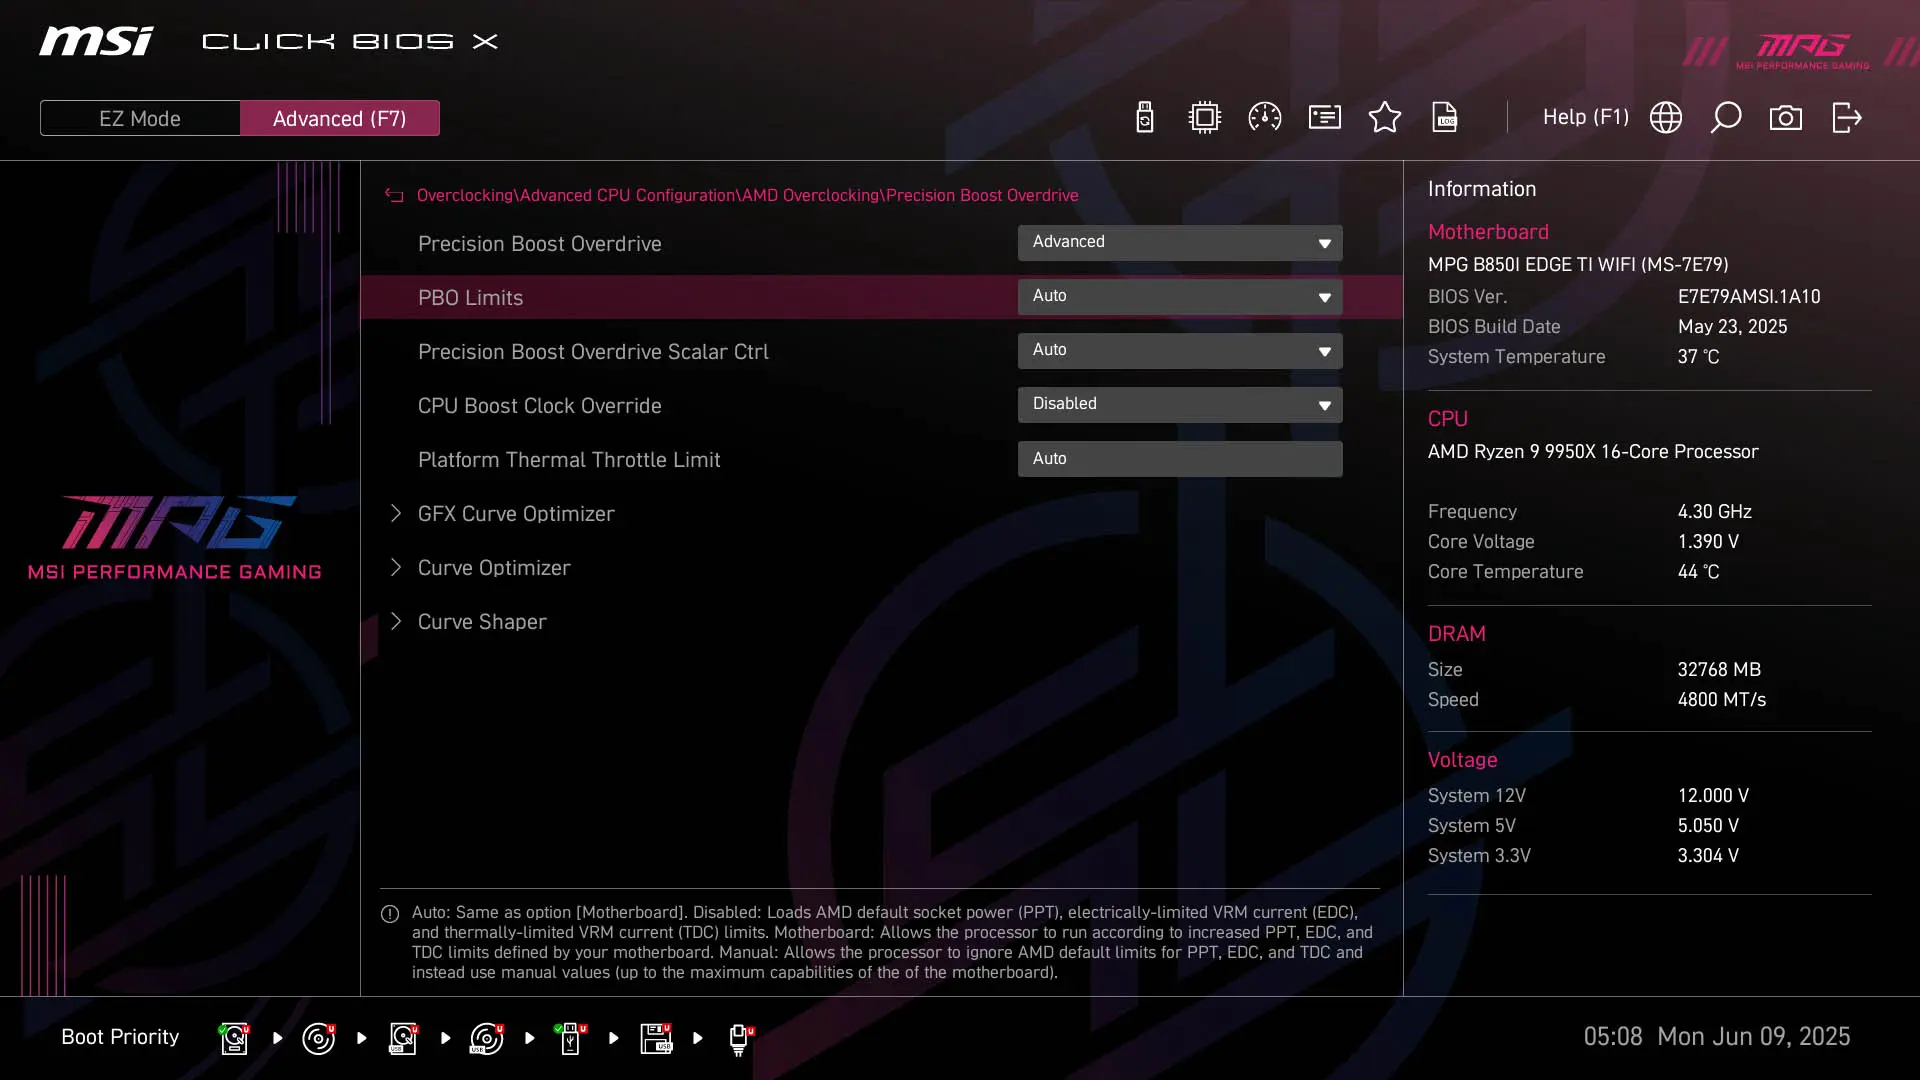Image resolution: width=1920 pixels, height=1080 pixels.
Task: Open CPU Boost Clock Override dropdown
Action: click(1180, 404)
